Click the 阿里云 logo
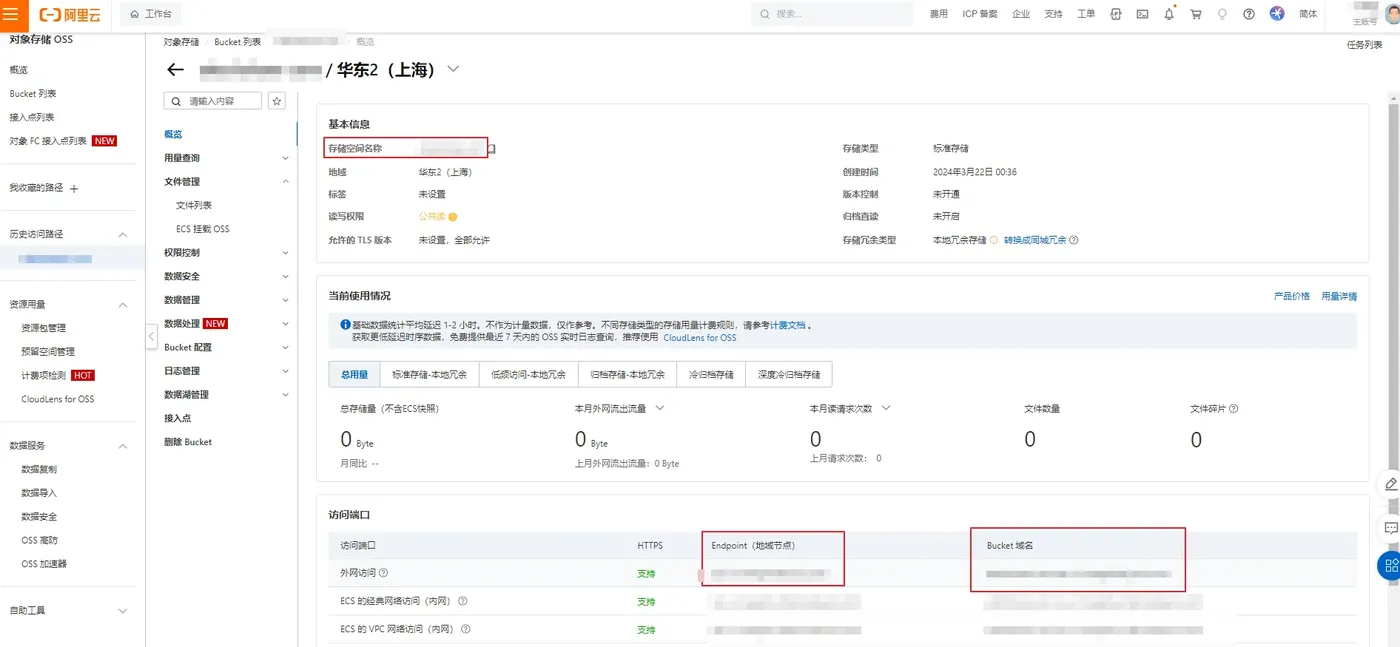This screenshot has height=647, width=1400. (68, 14)
